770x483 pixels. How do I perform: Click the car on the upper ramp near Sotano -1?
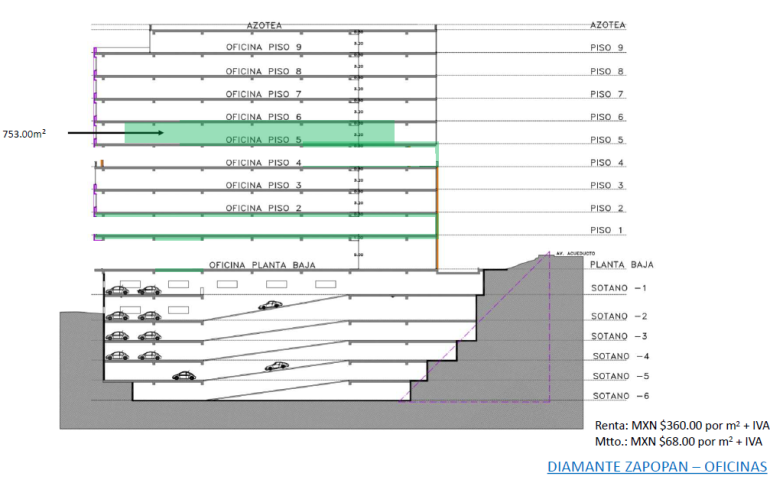pos(269,307)
